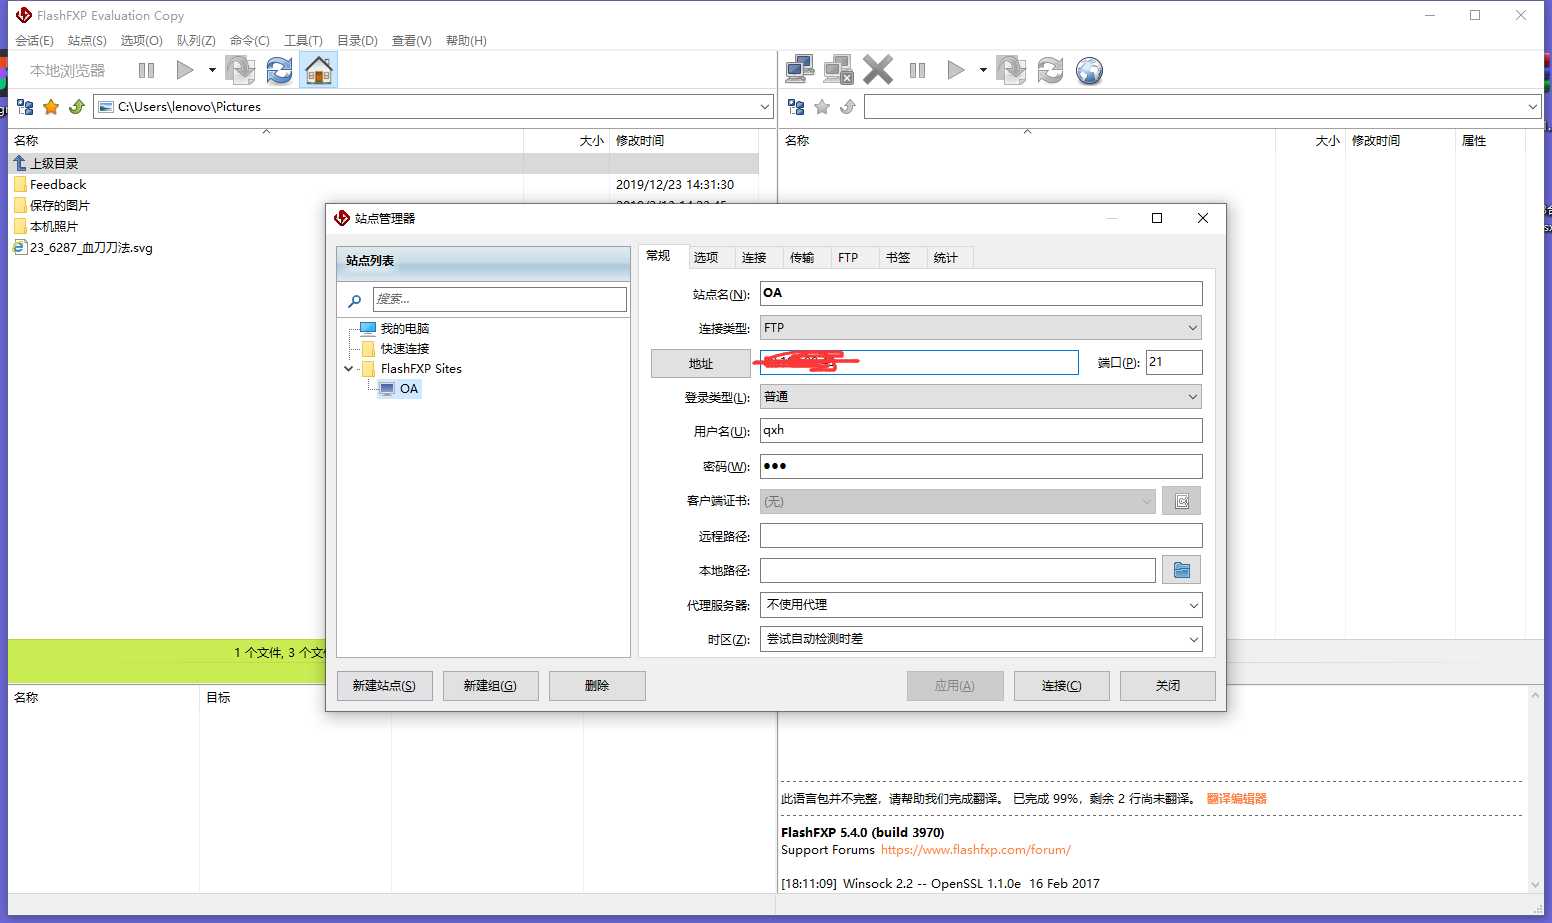Click the local browser home icon

(318, 70)
